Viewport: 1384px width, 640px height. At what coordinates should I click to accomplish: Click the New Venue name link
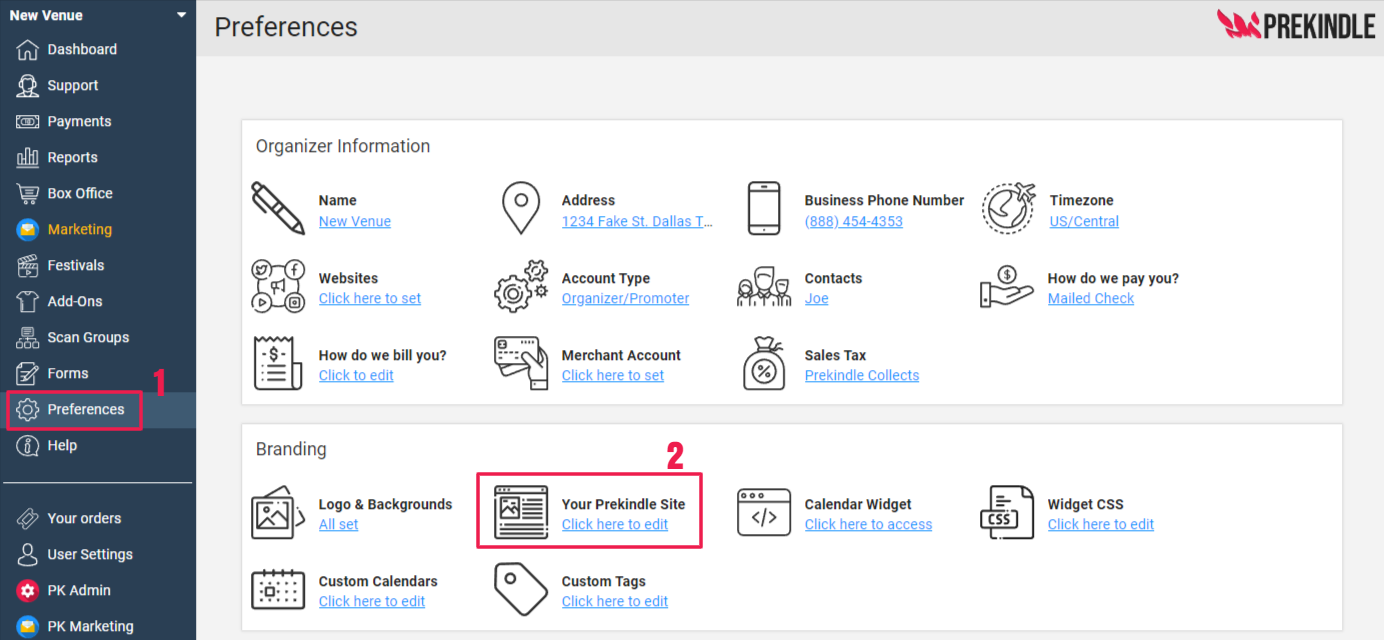click(355, 221)
